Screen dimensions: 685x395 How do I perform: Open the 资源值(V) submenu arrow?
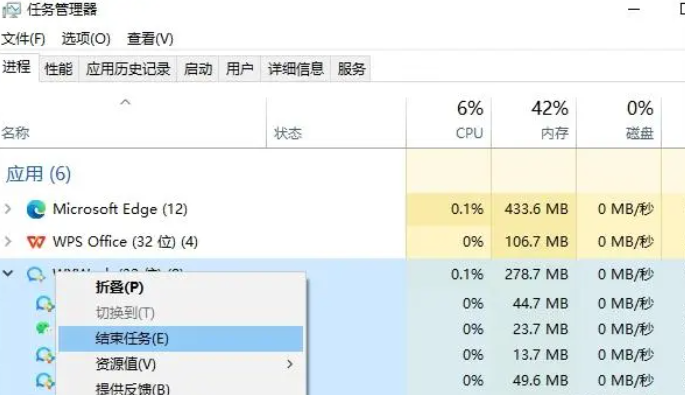(x=290, y=364)
